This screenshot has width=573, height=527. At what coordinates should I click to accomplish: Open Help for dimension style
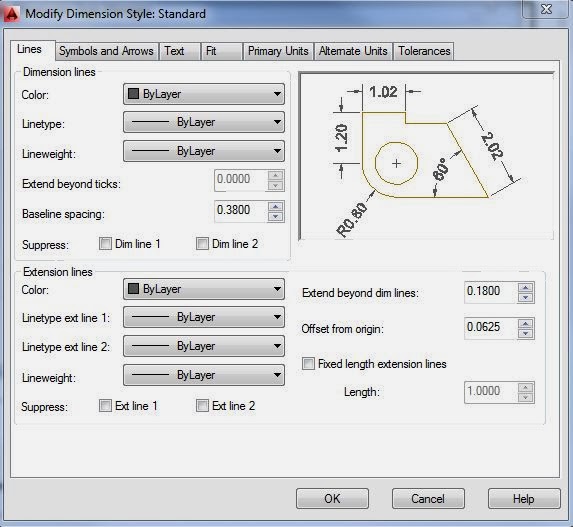tap(524, 498)
